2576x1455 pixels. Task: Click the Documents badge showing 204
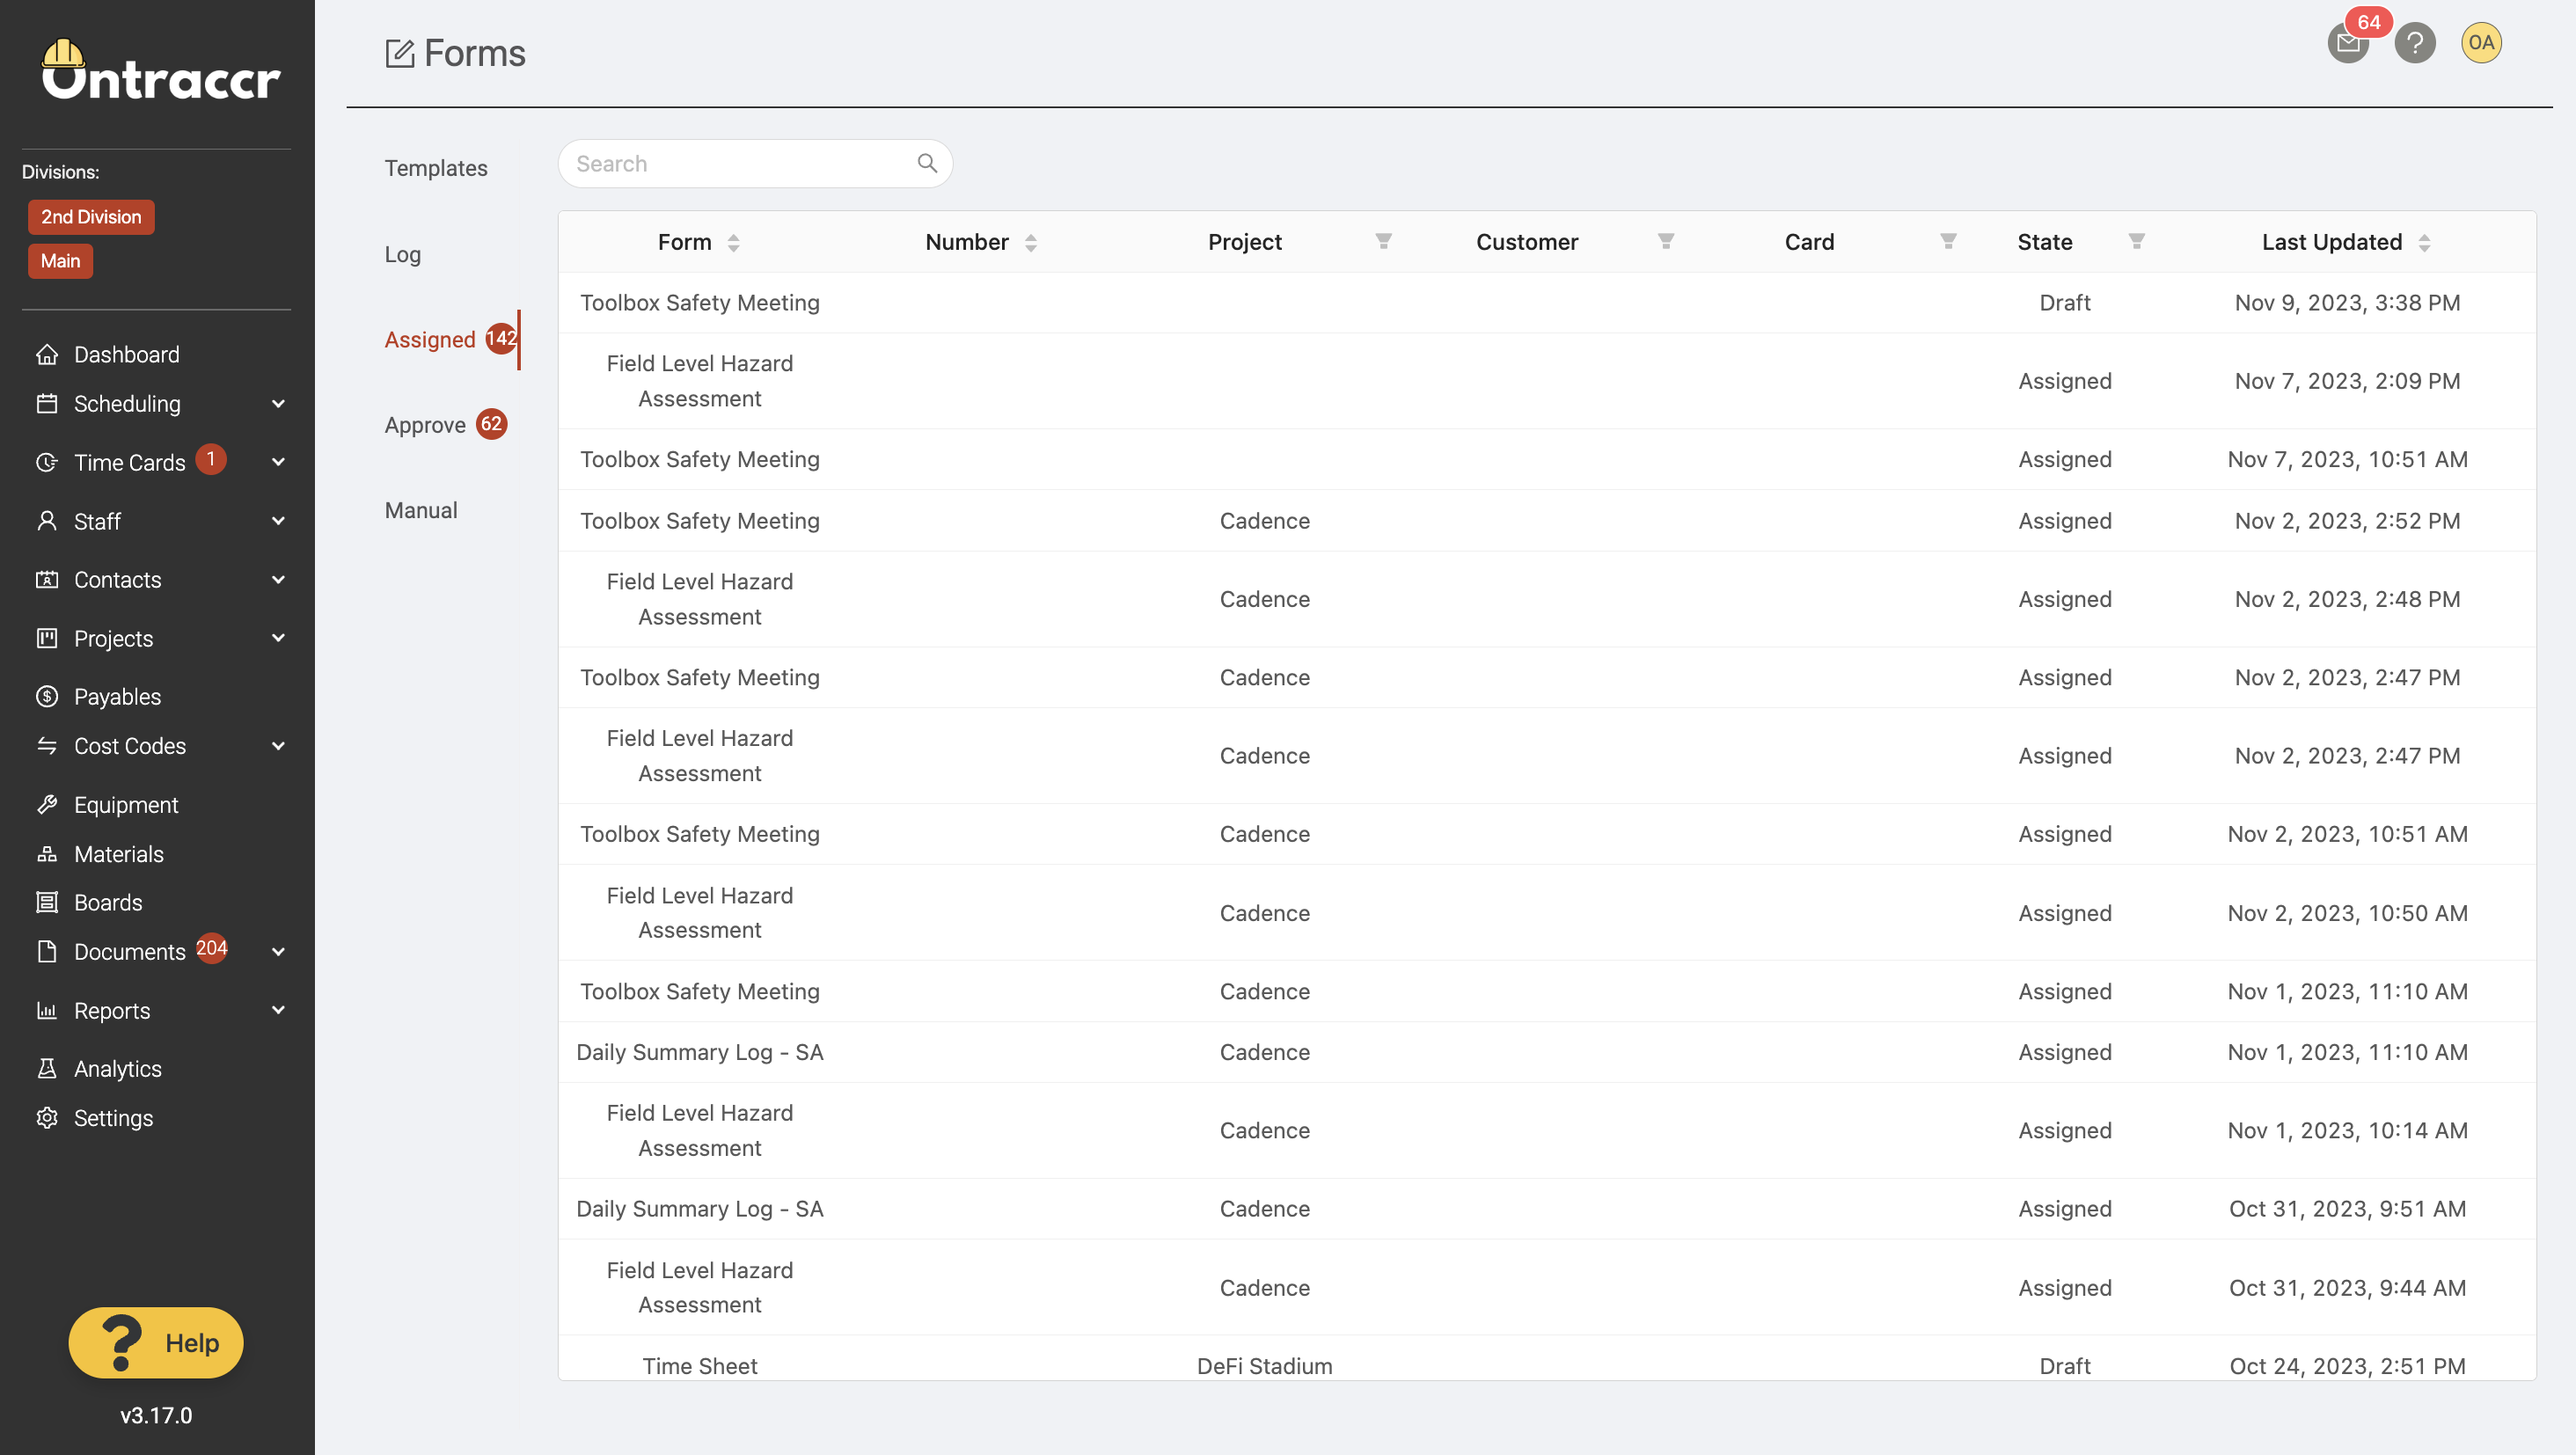pyautogui.click(x=211, y=947)
